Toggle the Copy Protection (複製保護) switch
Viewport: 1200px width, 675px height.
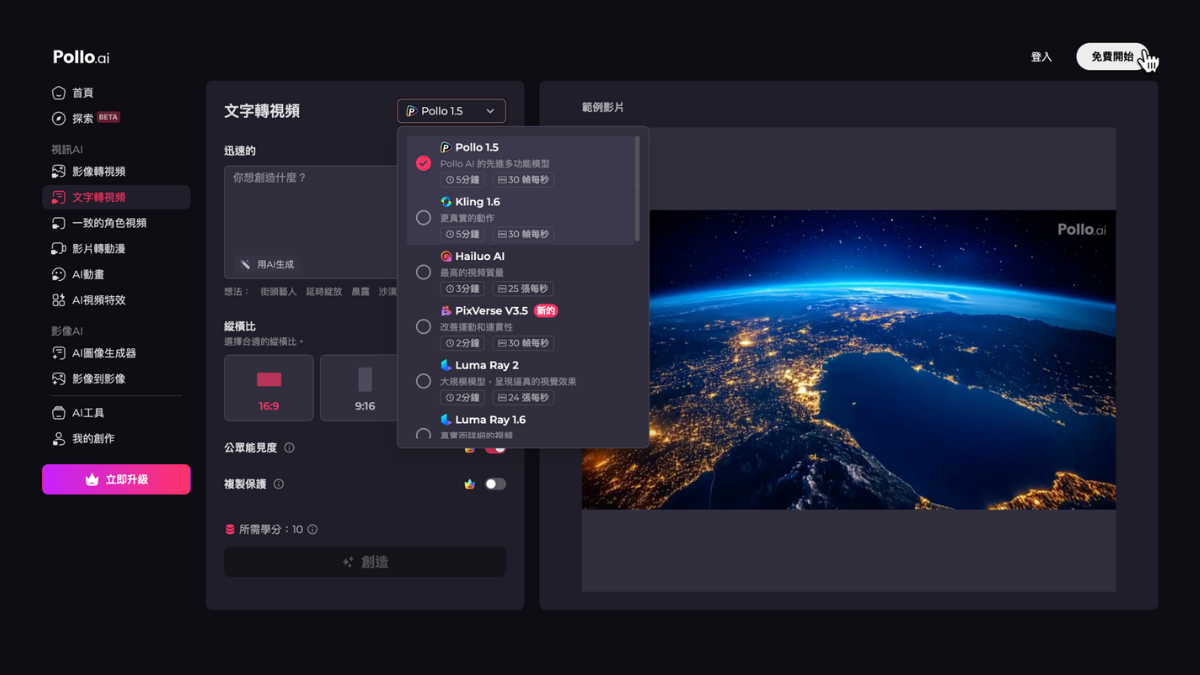495,484
